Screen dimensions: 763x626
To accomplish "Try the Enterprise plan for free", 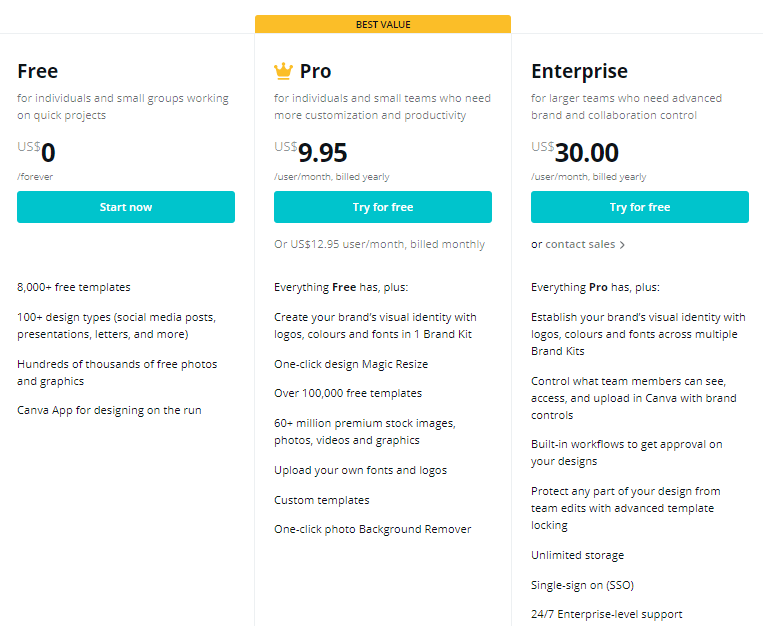I will [640, 207].
